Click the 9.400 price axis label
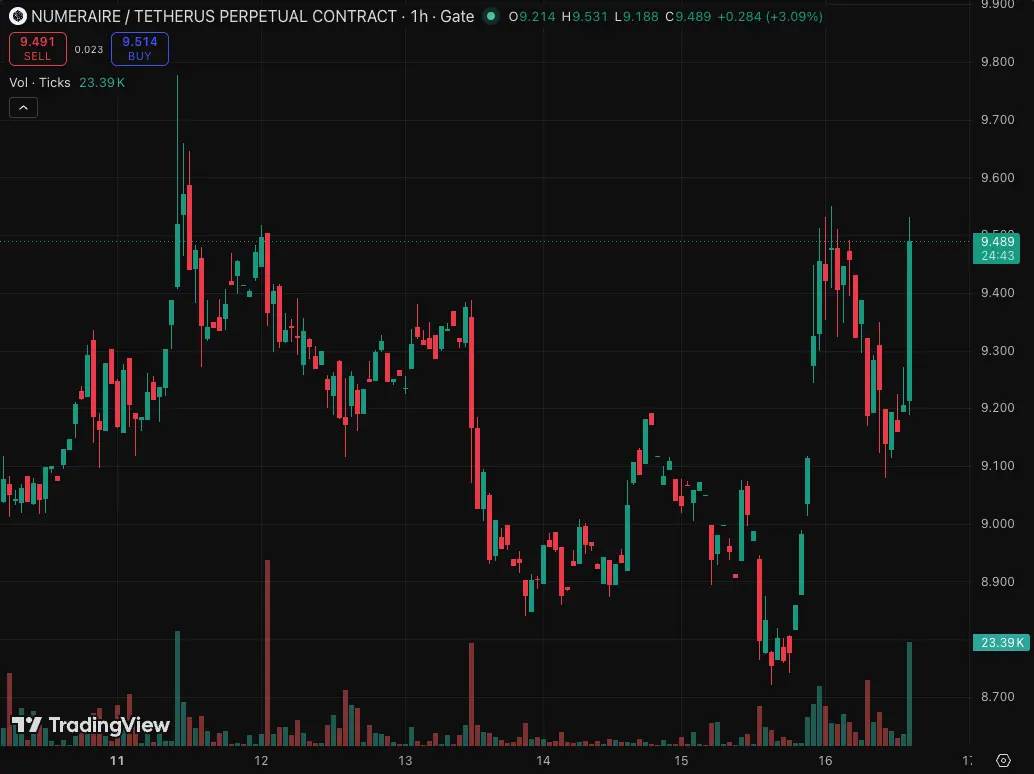Screen dimensions: 1034x774 click(x=998, y=293)
